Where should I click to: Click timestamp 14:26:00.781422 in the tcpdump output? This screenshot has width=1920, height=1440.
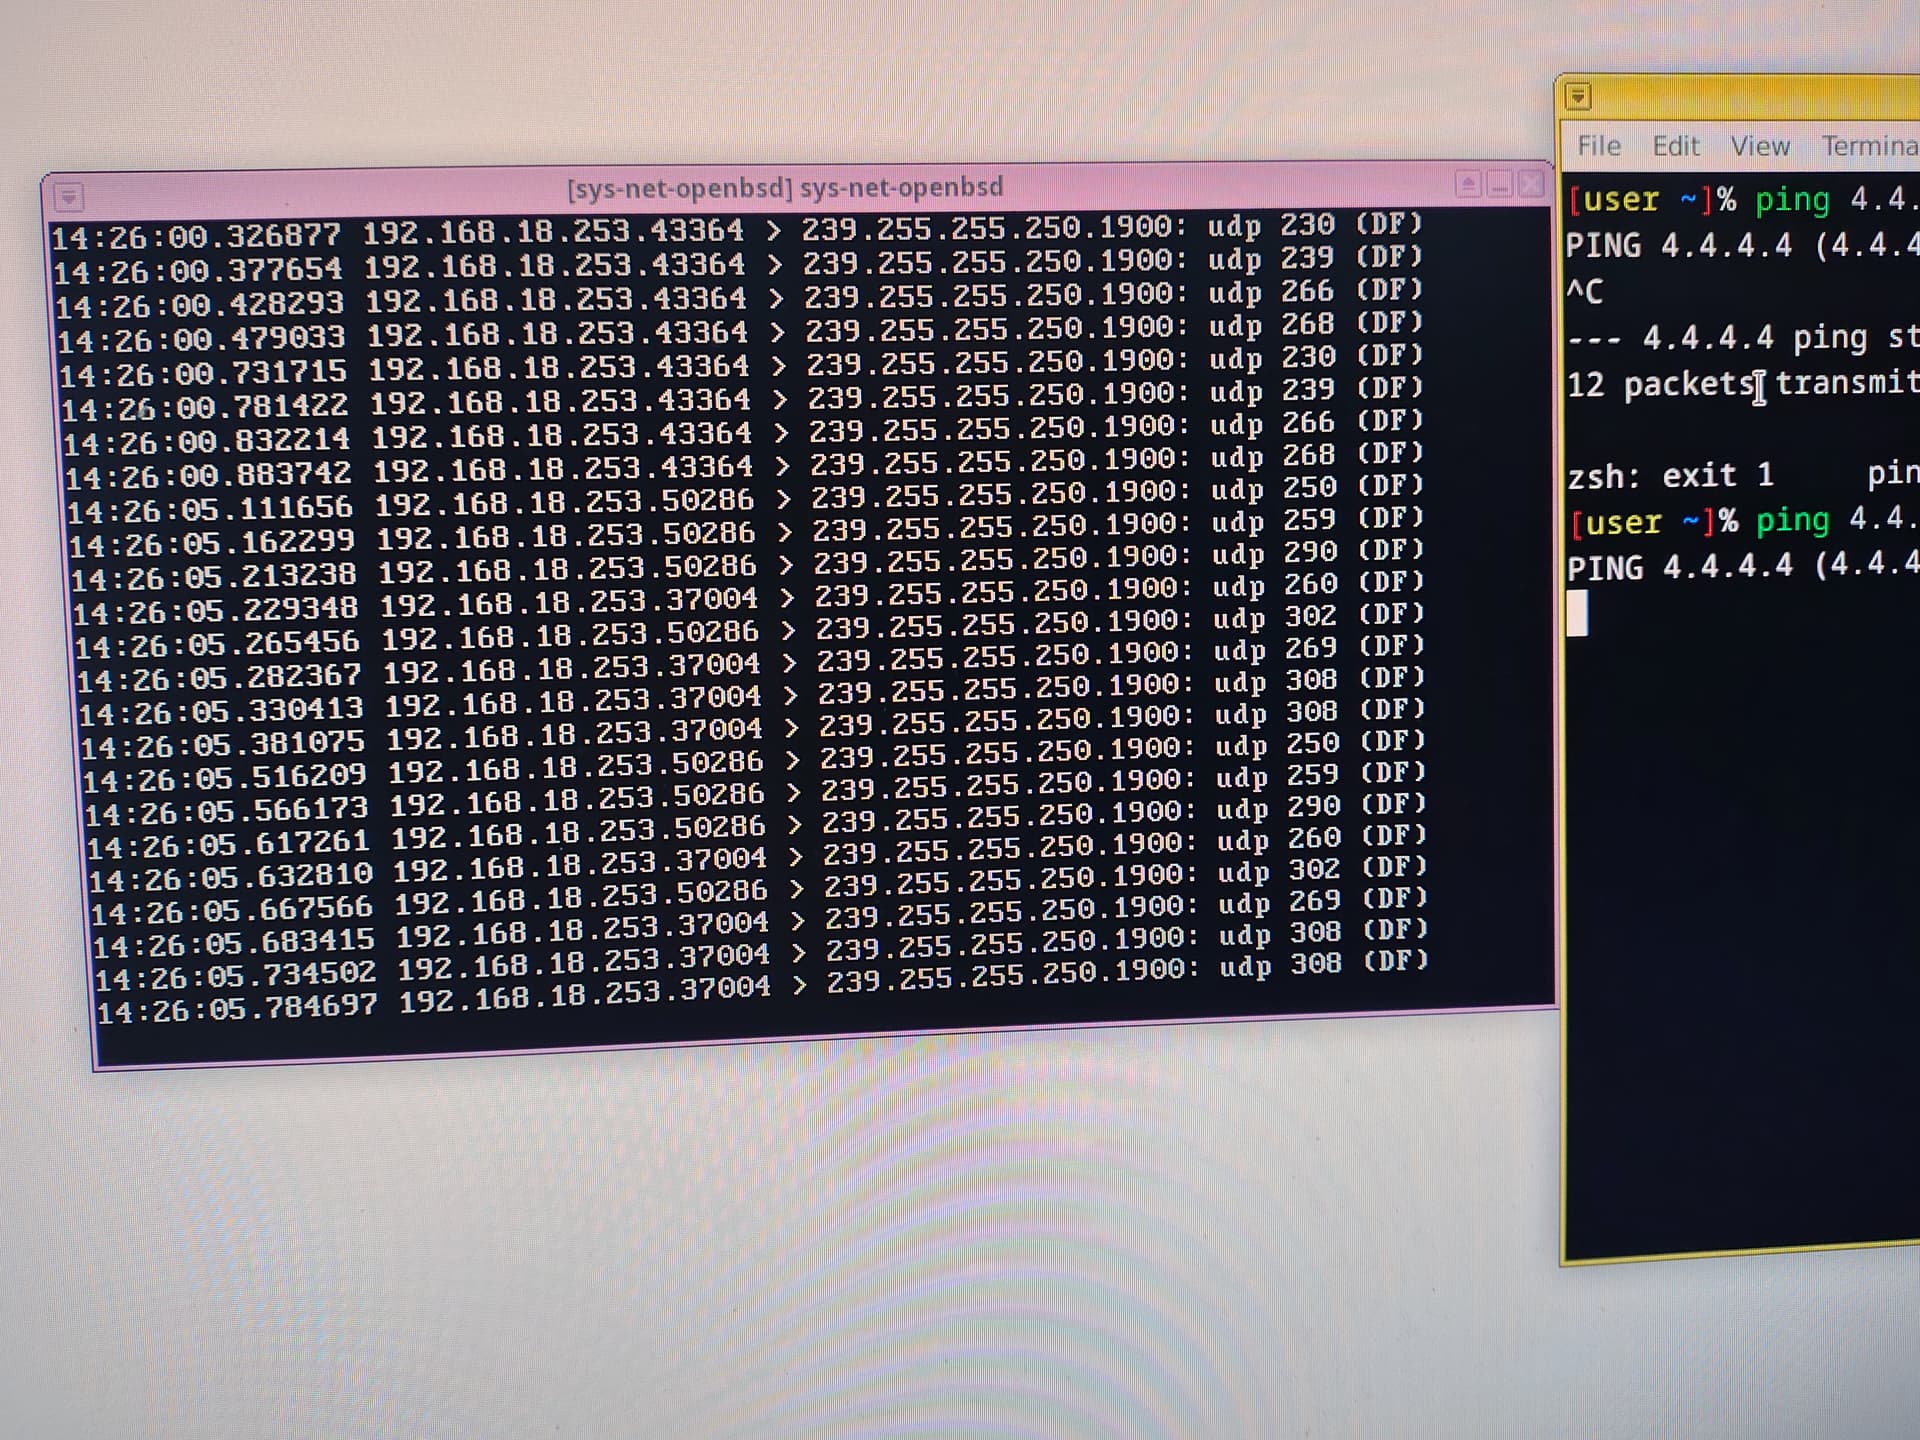[206, 407]
